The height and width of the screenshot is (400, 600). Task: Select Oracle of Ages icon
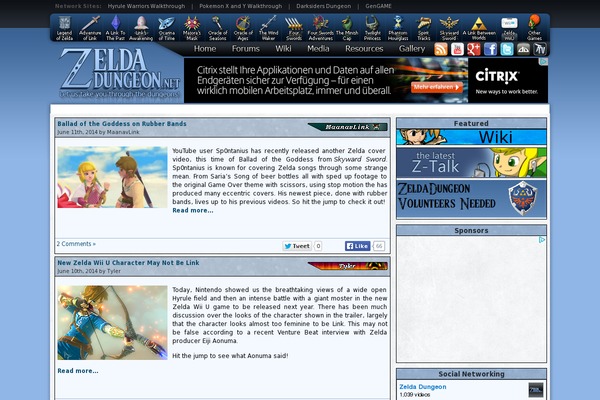[x=243, y=28]
